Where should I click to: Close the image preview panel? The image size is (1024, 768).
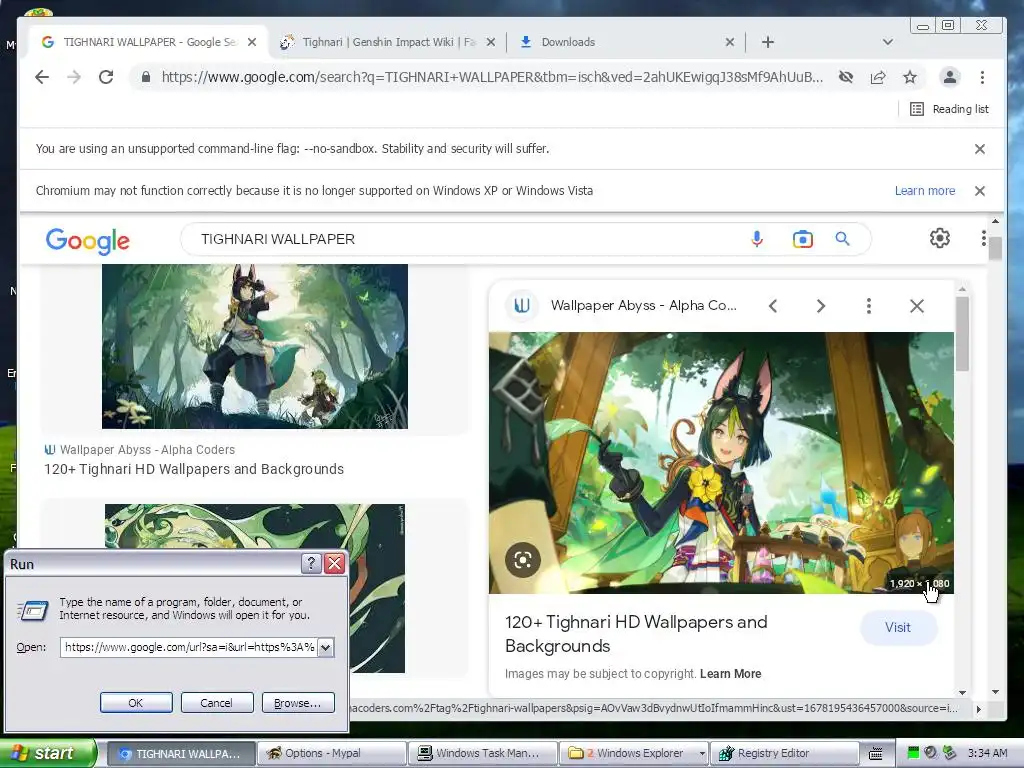click(917, 306)
